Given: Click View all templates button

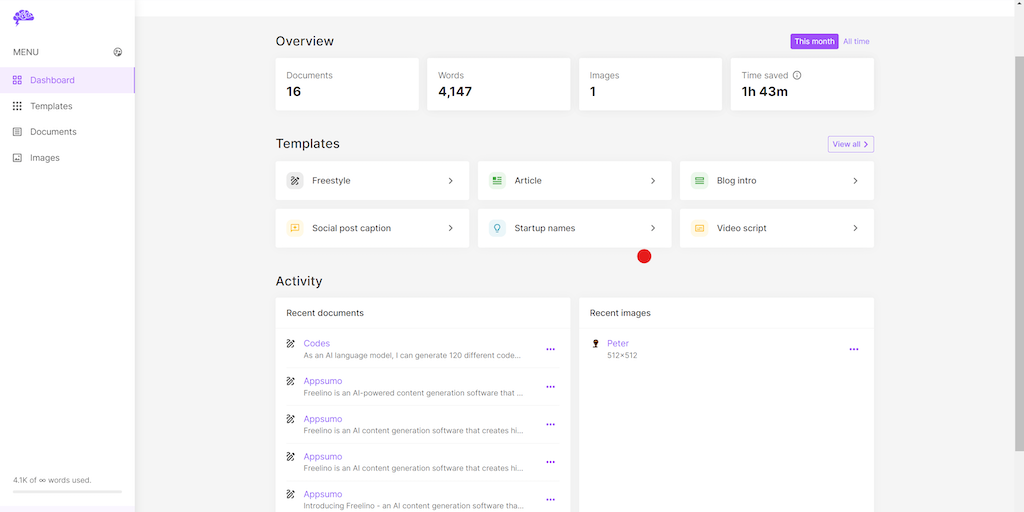Looking at the screenshot, I should pyautogui.click(x=850, y=144).
